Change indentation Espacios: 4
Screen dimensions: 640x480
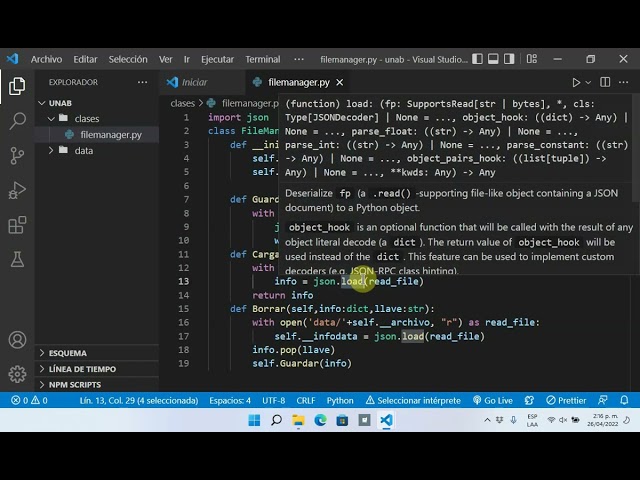[x=230, y=400]
